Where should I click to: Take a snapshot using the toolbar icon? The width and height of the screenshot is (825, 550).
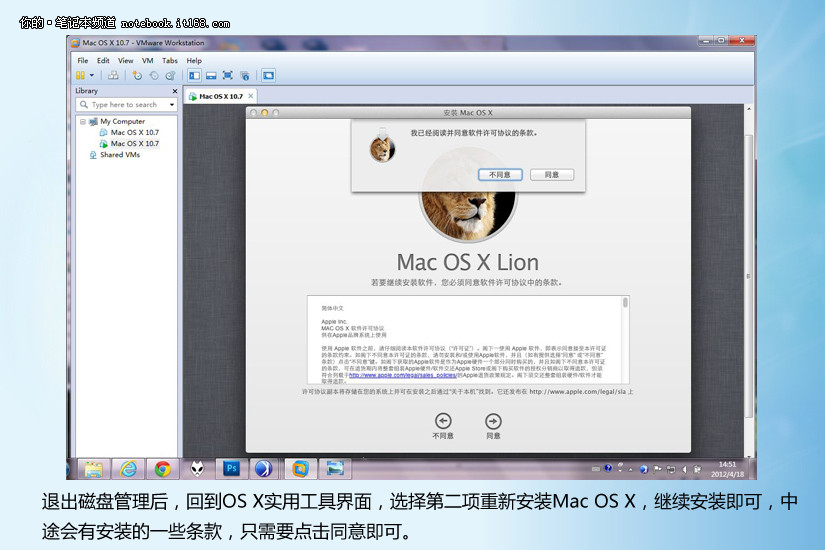[x=137, y=76]
